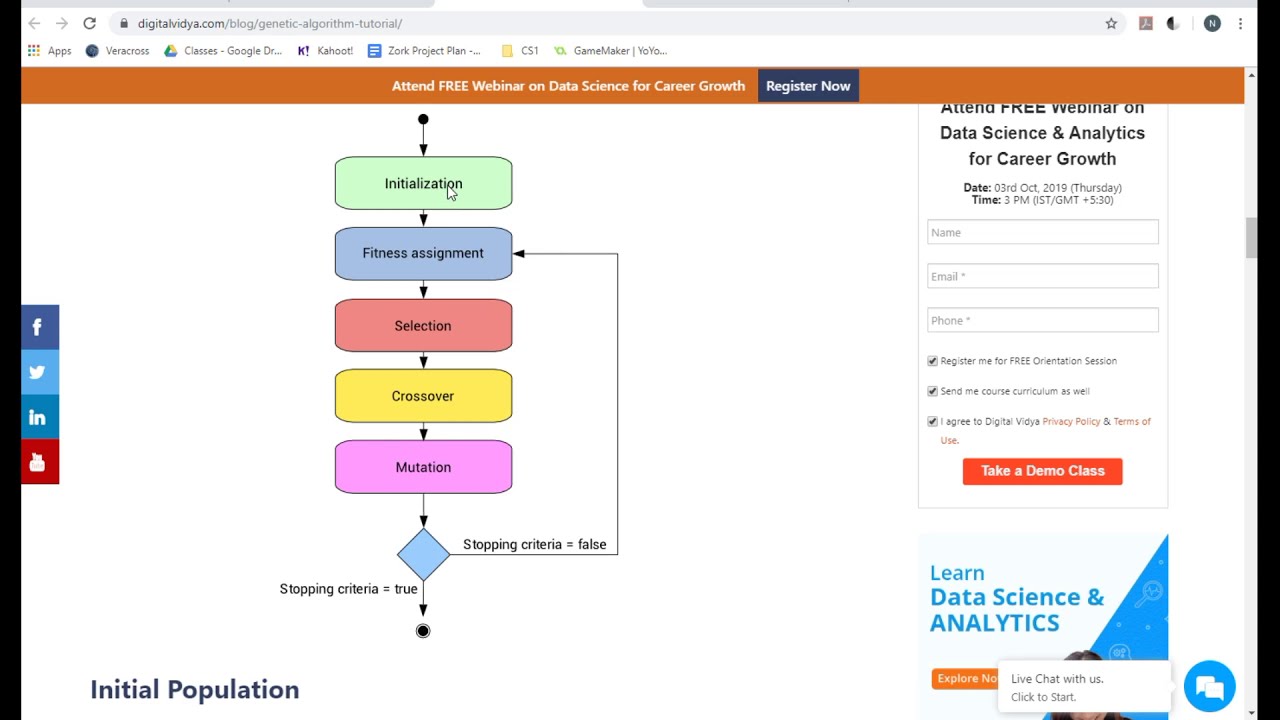1280x720 pixels.
Task: Open the Chrome profile avatar N
Action: 1212,23
